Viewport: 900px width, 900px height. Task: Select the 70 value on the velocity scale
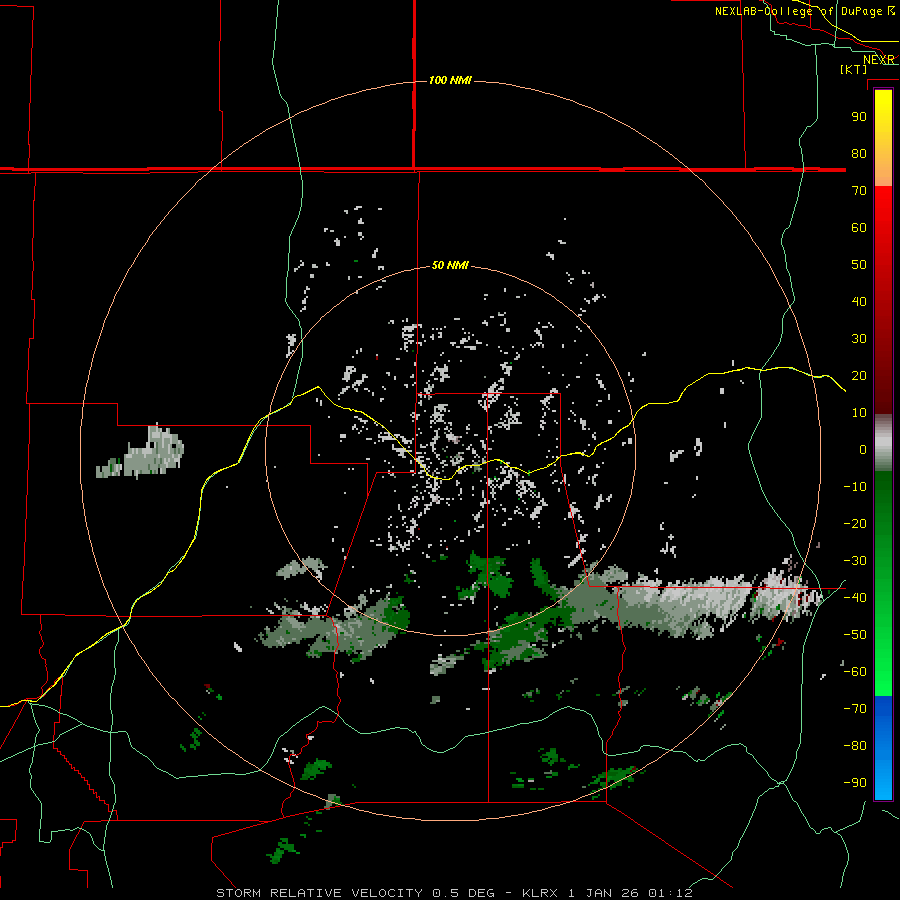click(859, 191)
